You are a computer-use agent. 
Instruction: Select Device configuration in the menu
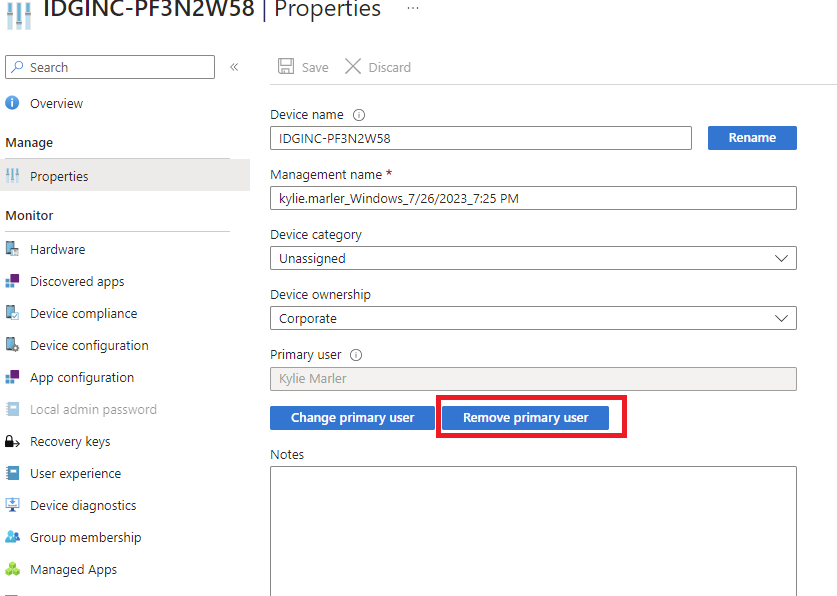click(89, 345)
